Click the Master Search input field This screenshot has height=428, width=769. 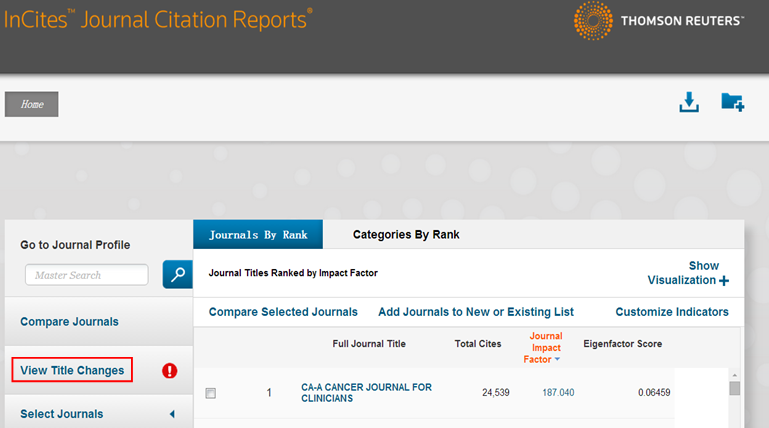[87, 275]
